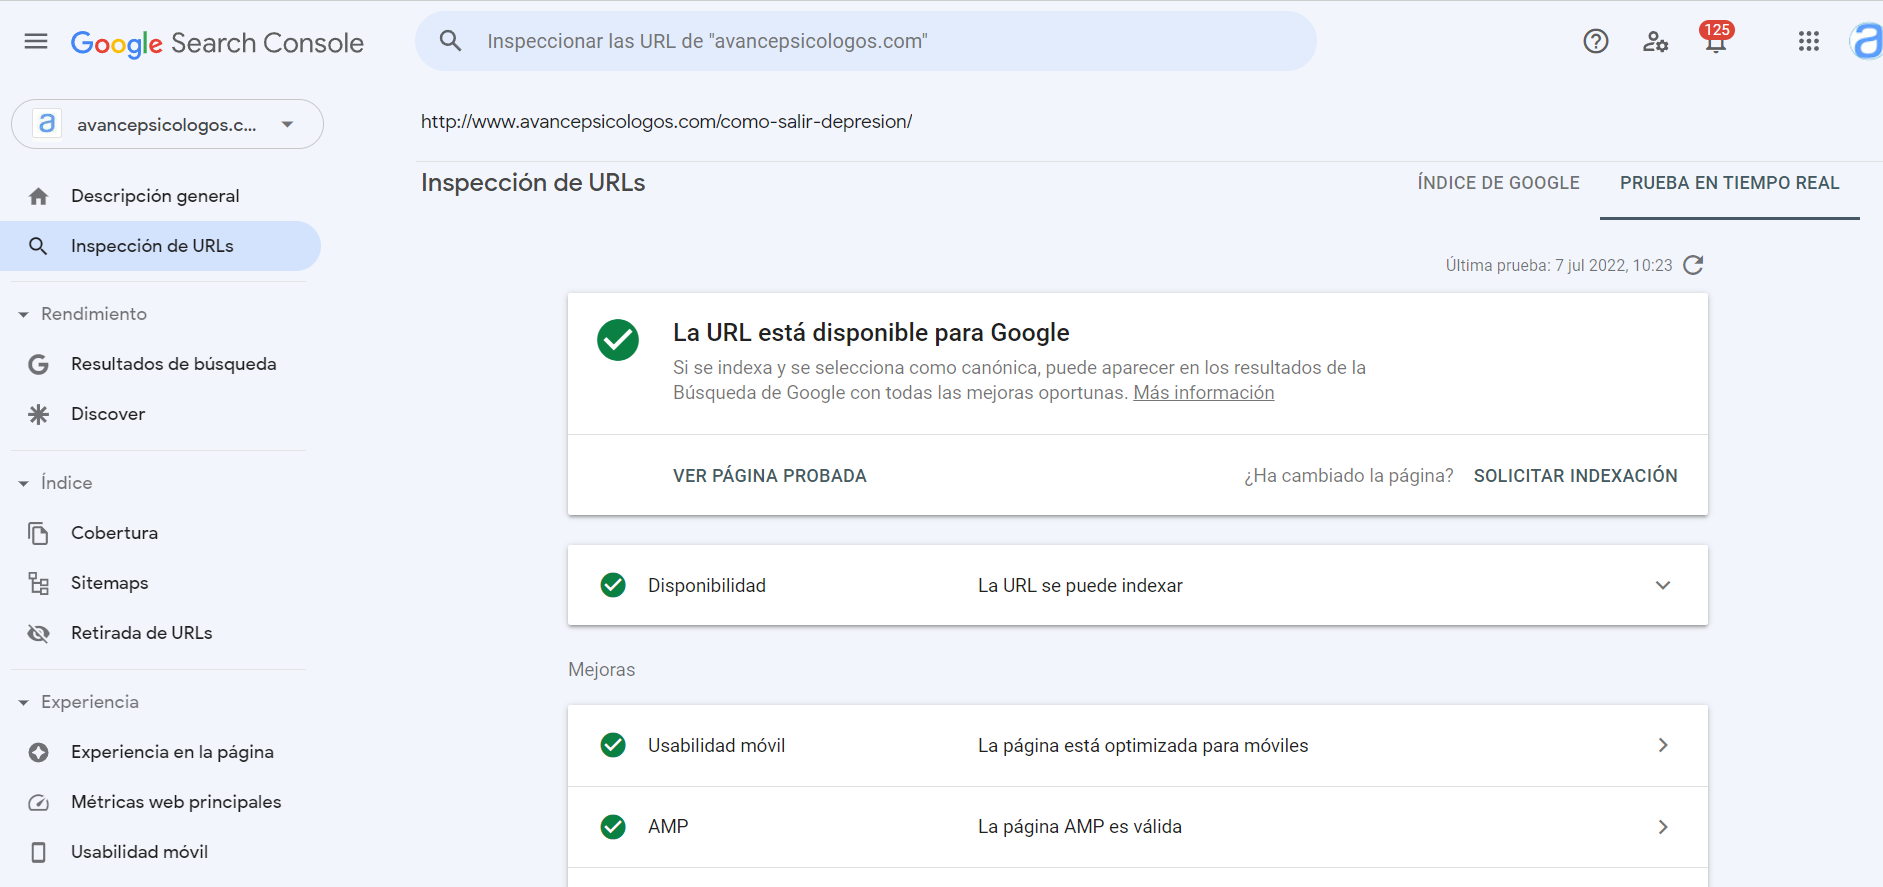
Task: Click the home icon for Descripción general
Action: [x=38, y=196]
